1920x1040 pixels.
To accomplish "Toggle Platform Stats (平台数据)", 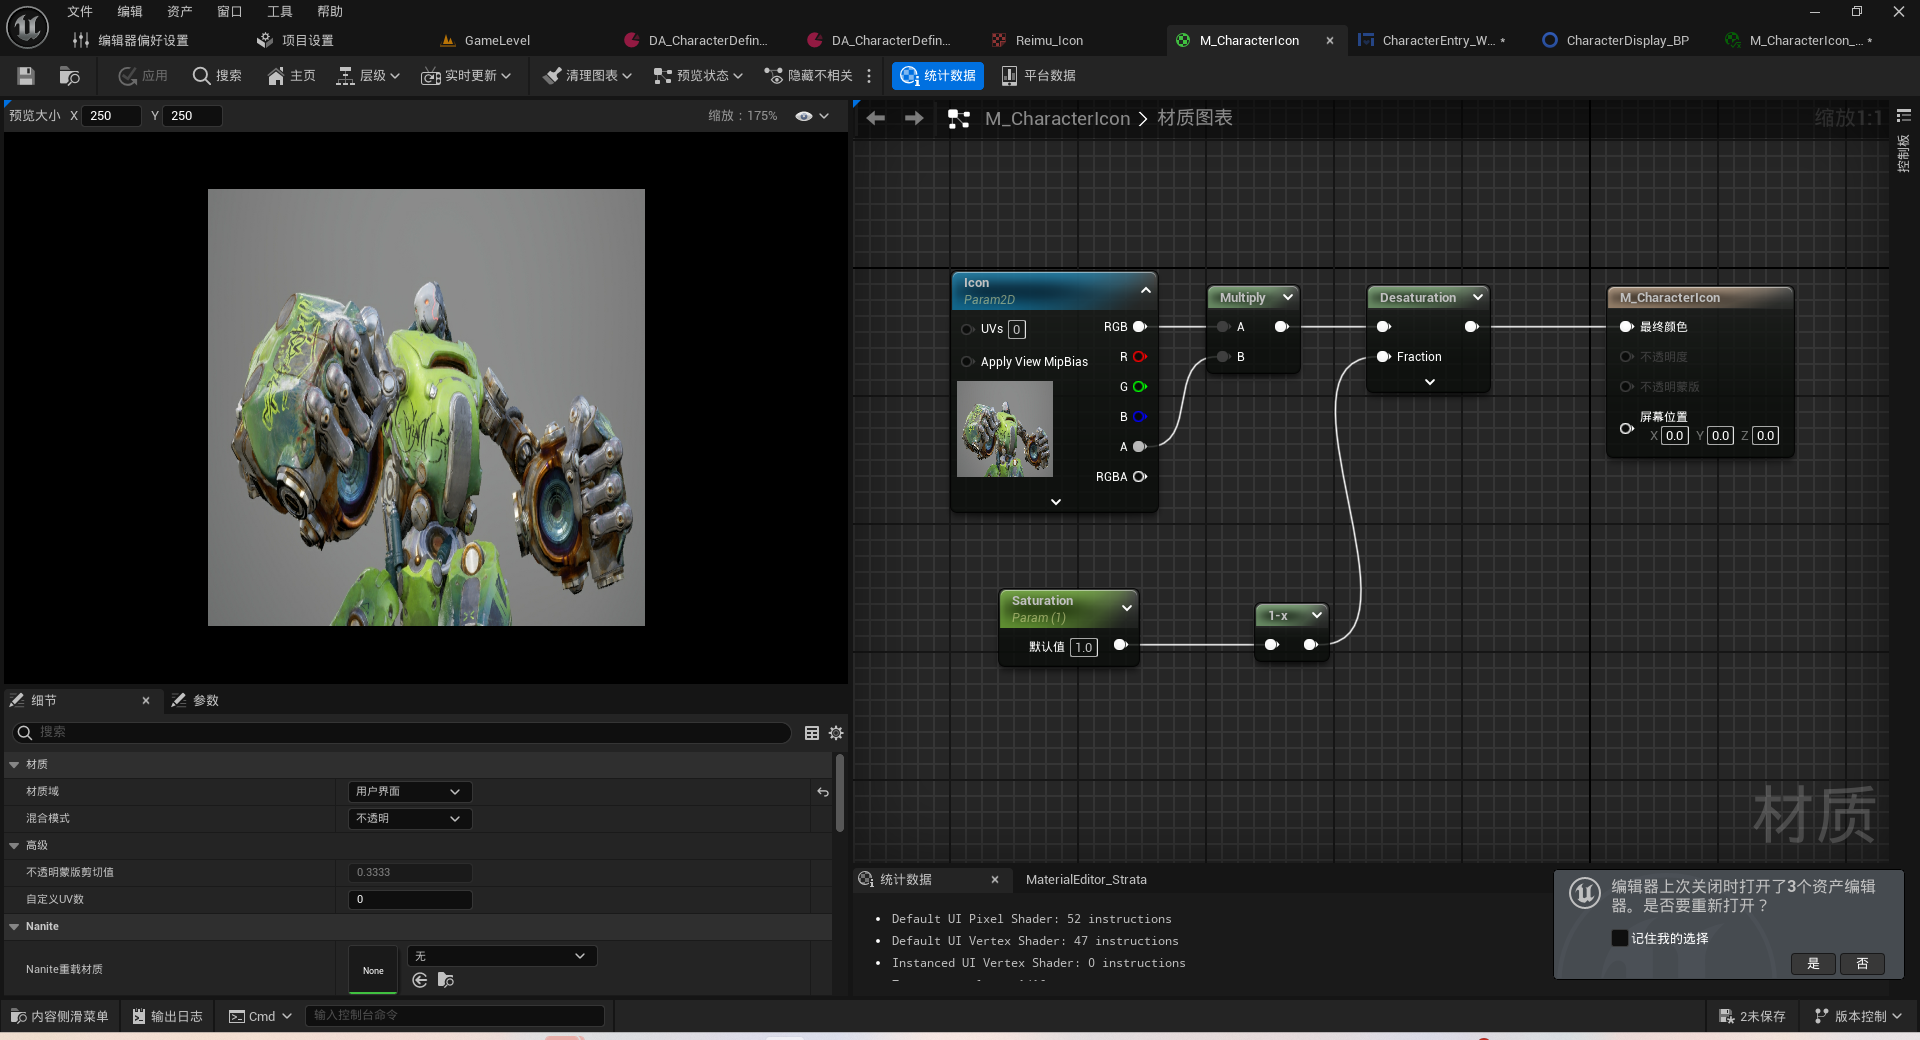I will coord(1038,76).
